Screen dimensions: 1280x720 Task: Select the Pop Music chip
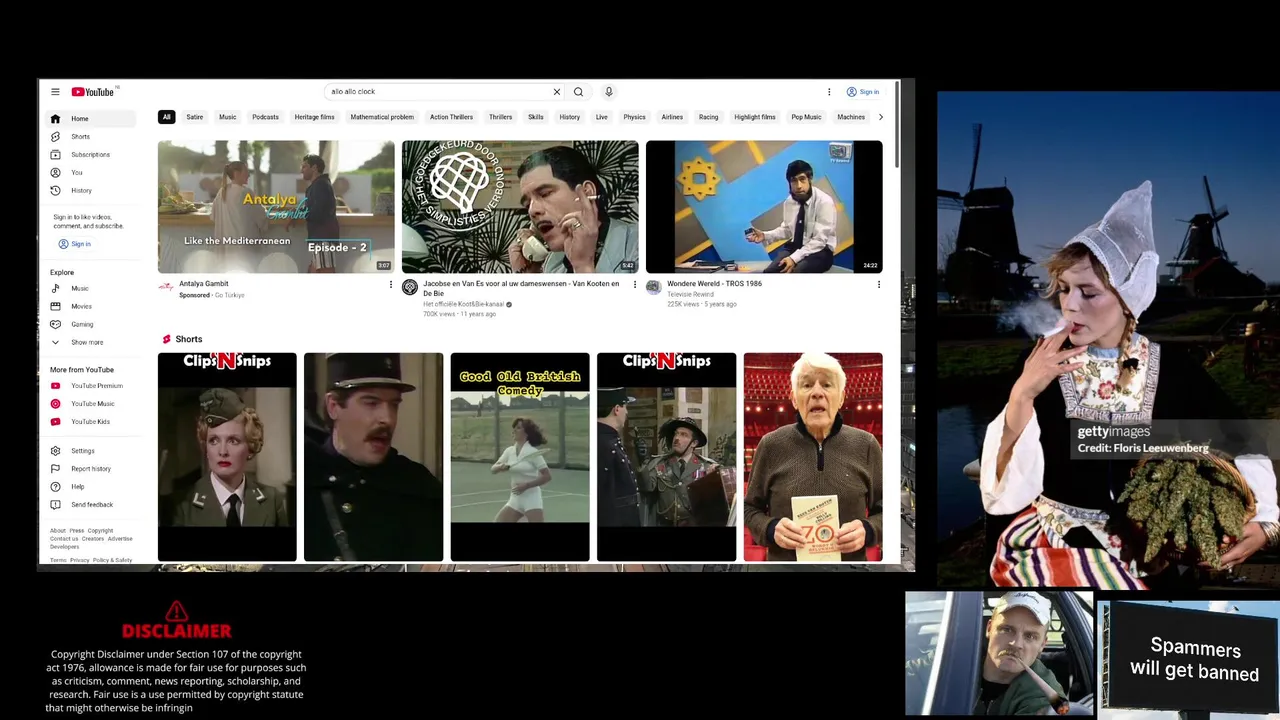(807, 118)
